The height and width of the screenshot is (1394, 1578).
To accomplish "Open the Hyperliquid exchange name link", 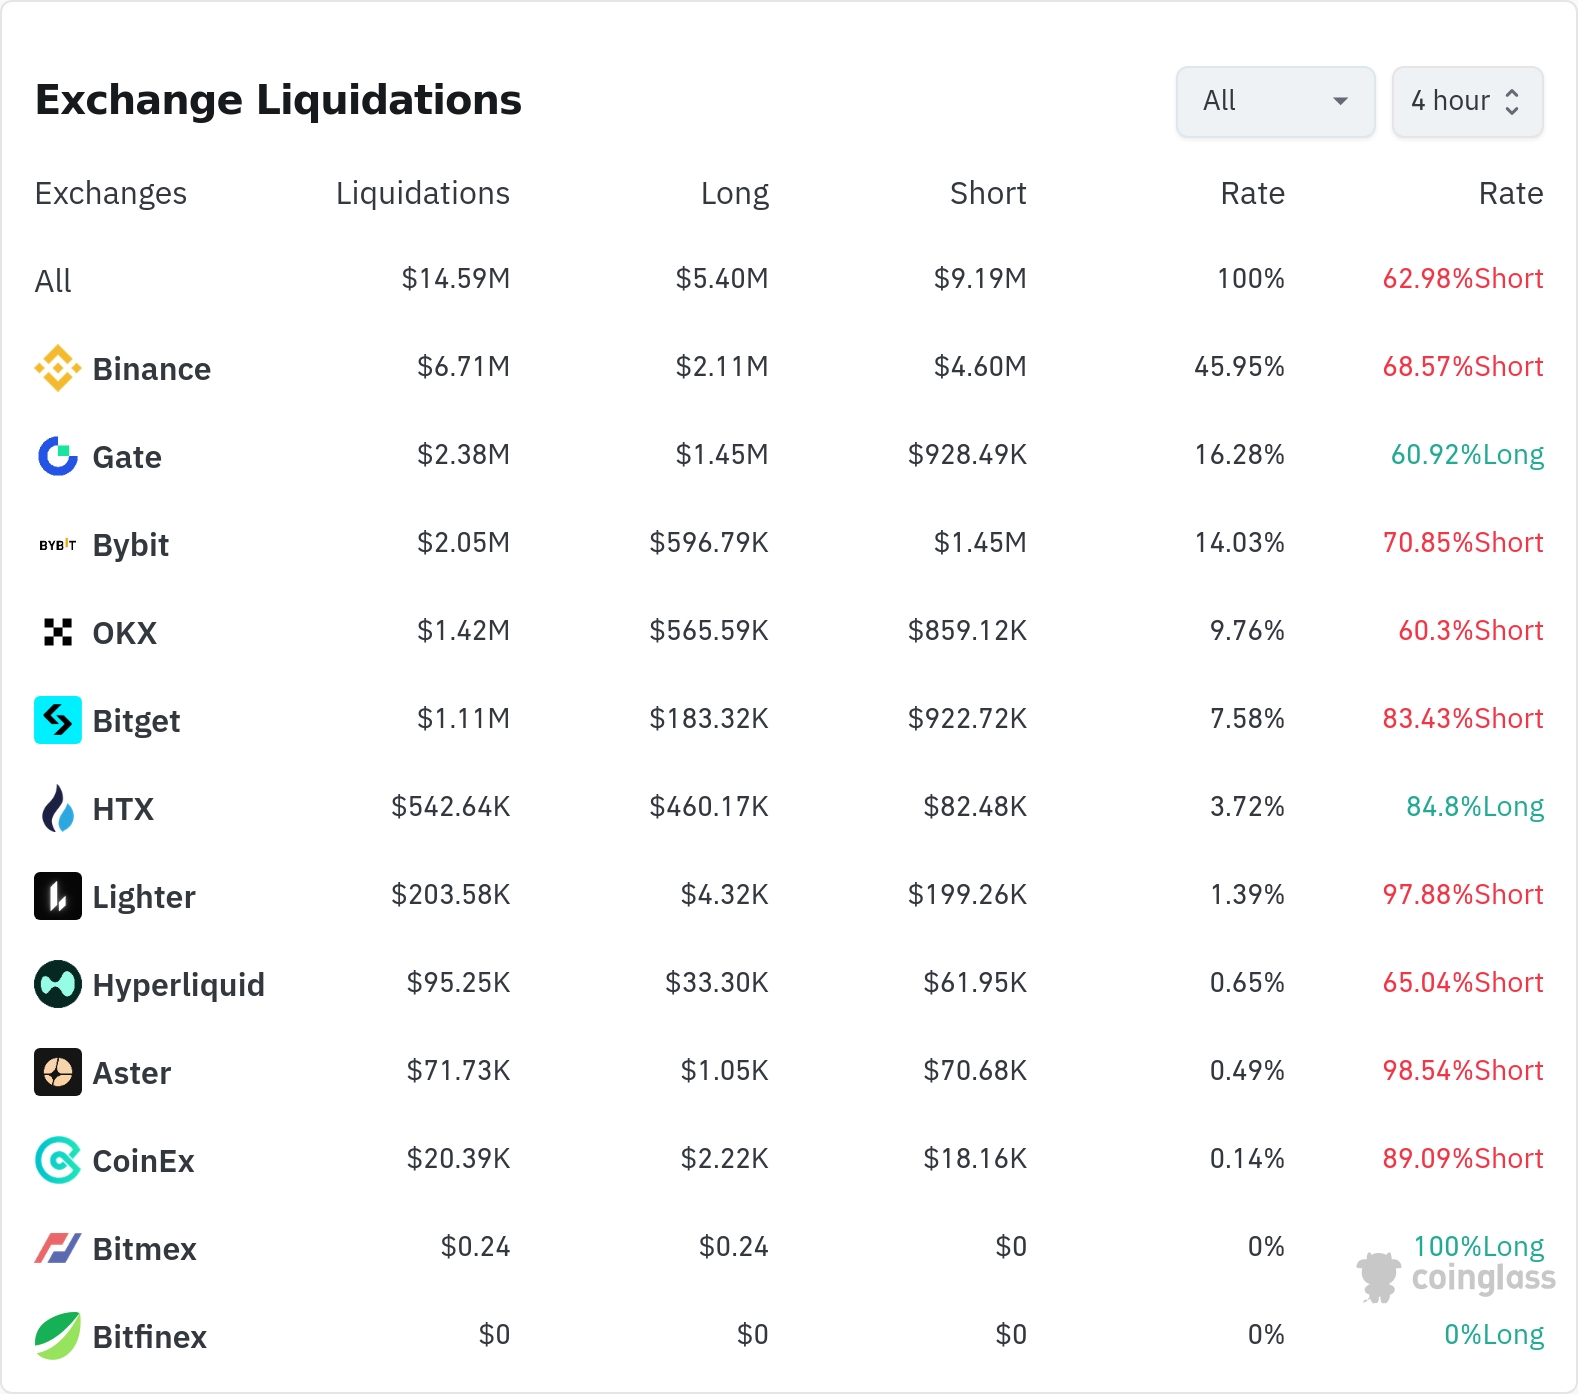I will point(179,985).
